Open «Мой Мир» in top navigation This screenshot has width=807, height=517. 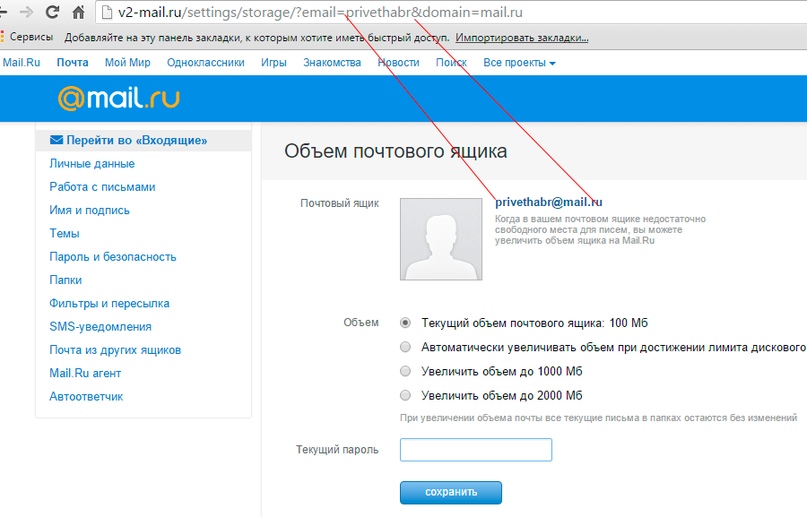pos(128,63)
